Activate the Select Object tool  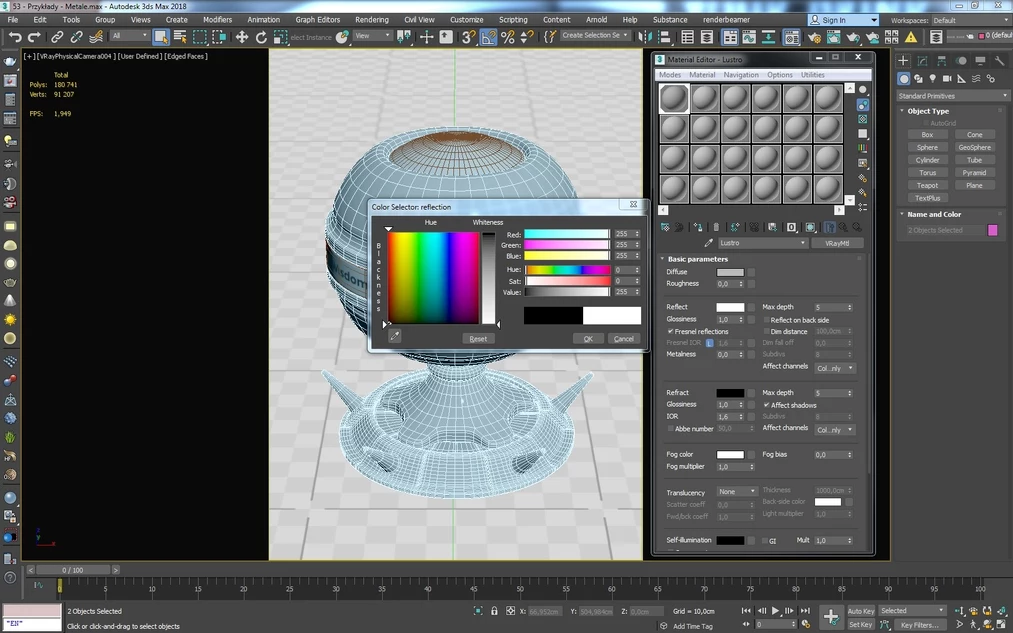(161, 37)
